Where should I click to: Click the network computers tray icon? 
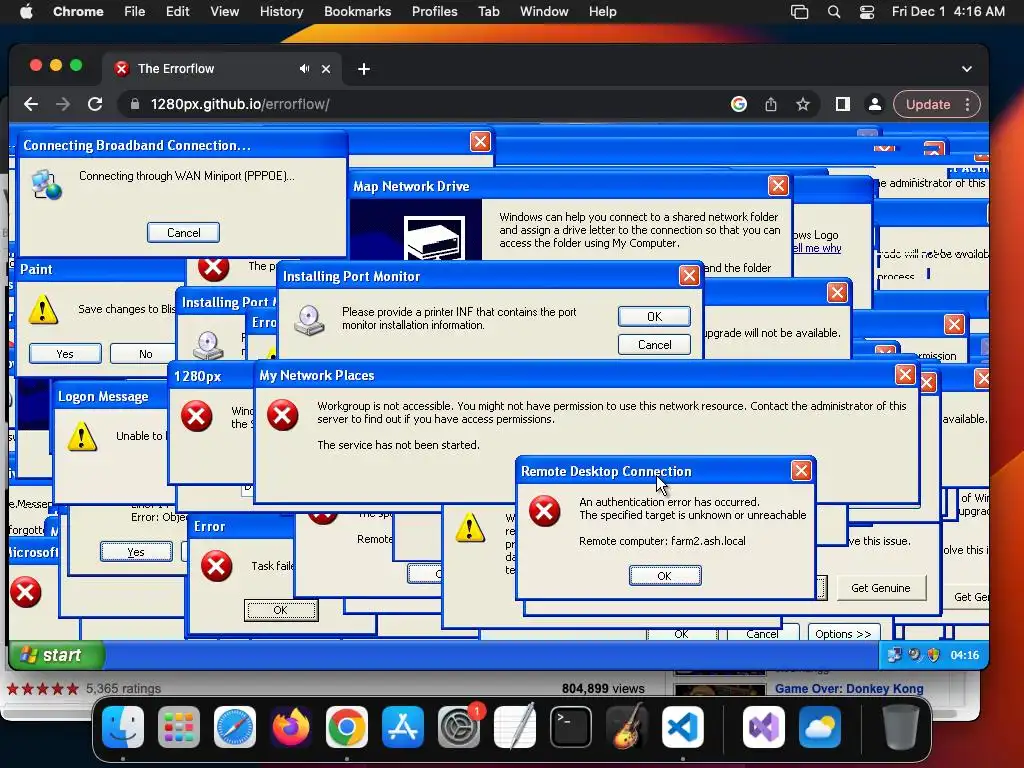[894, 654]
